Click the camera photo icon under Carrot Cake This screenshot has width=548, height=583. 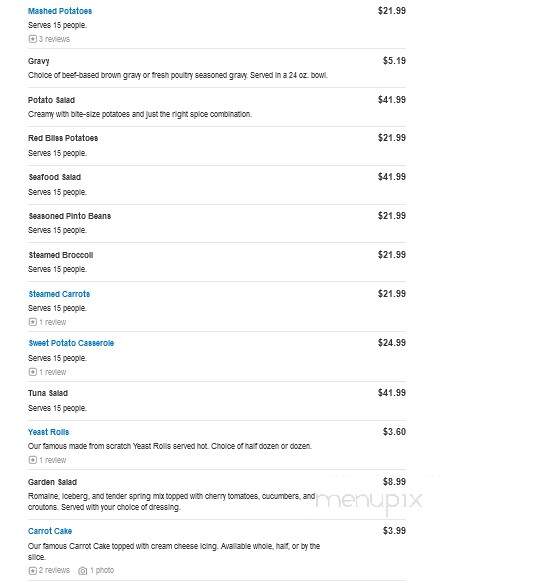83,571
